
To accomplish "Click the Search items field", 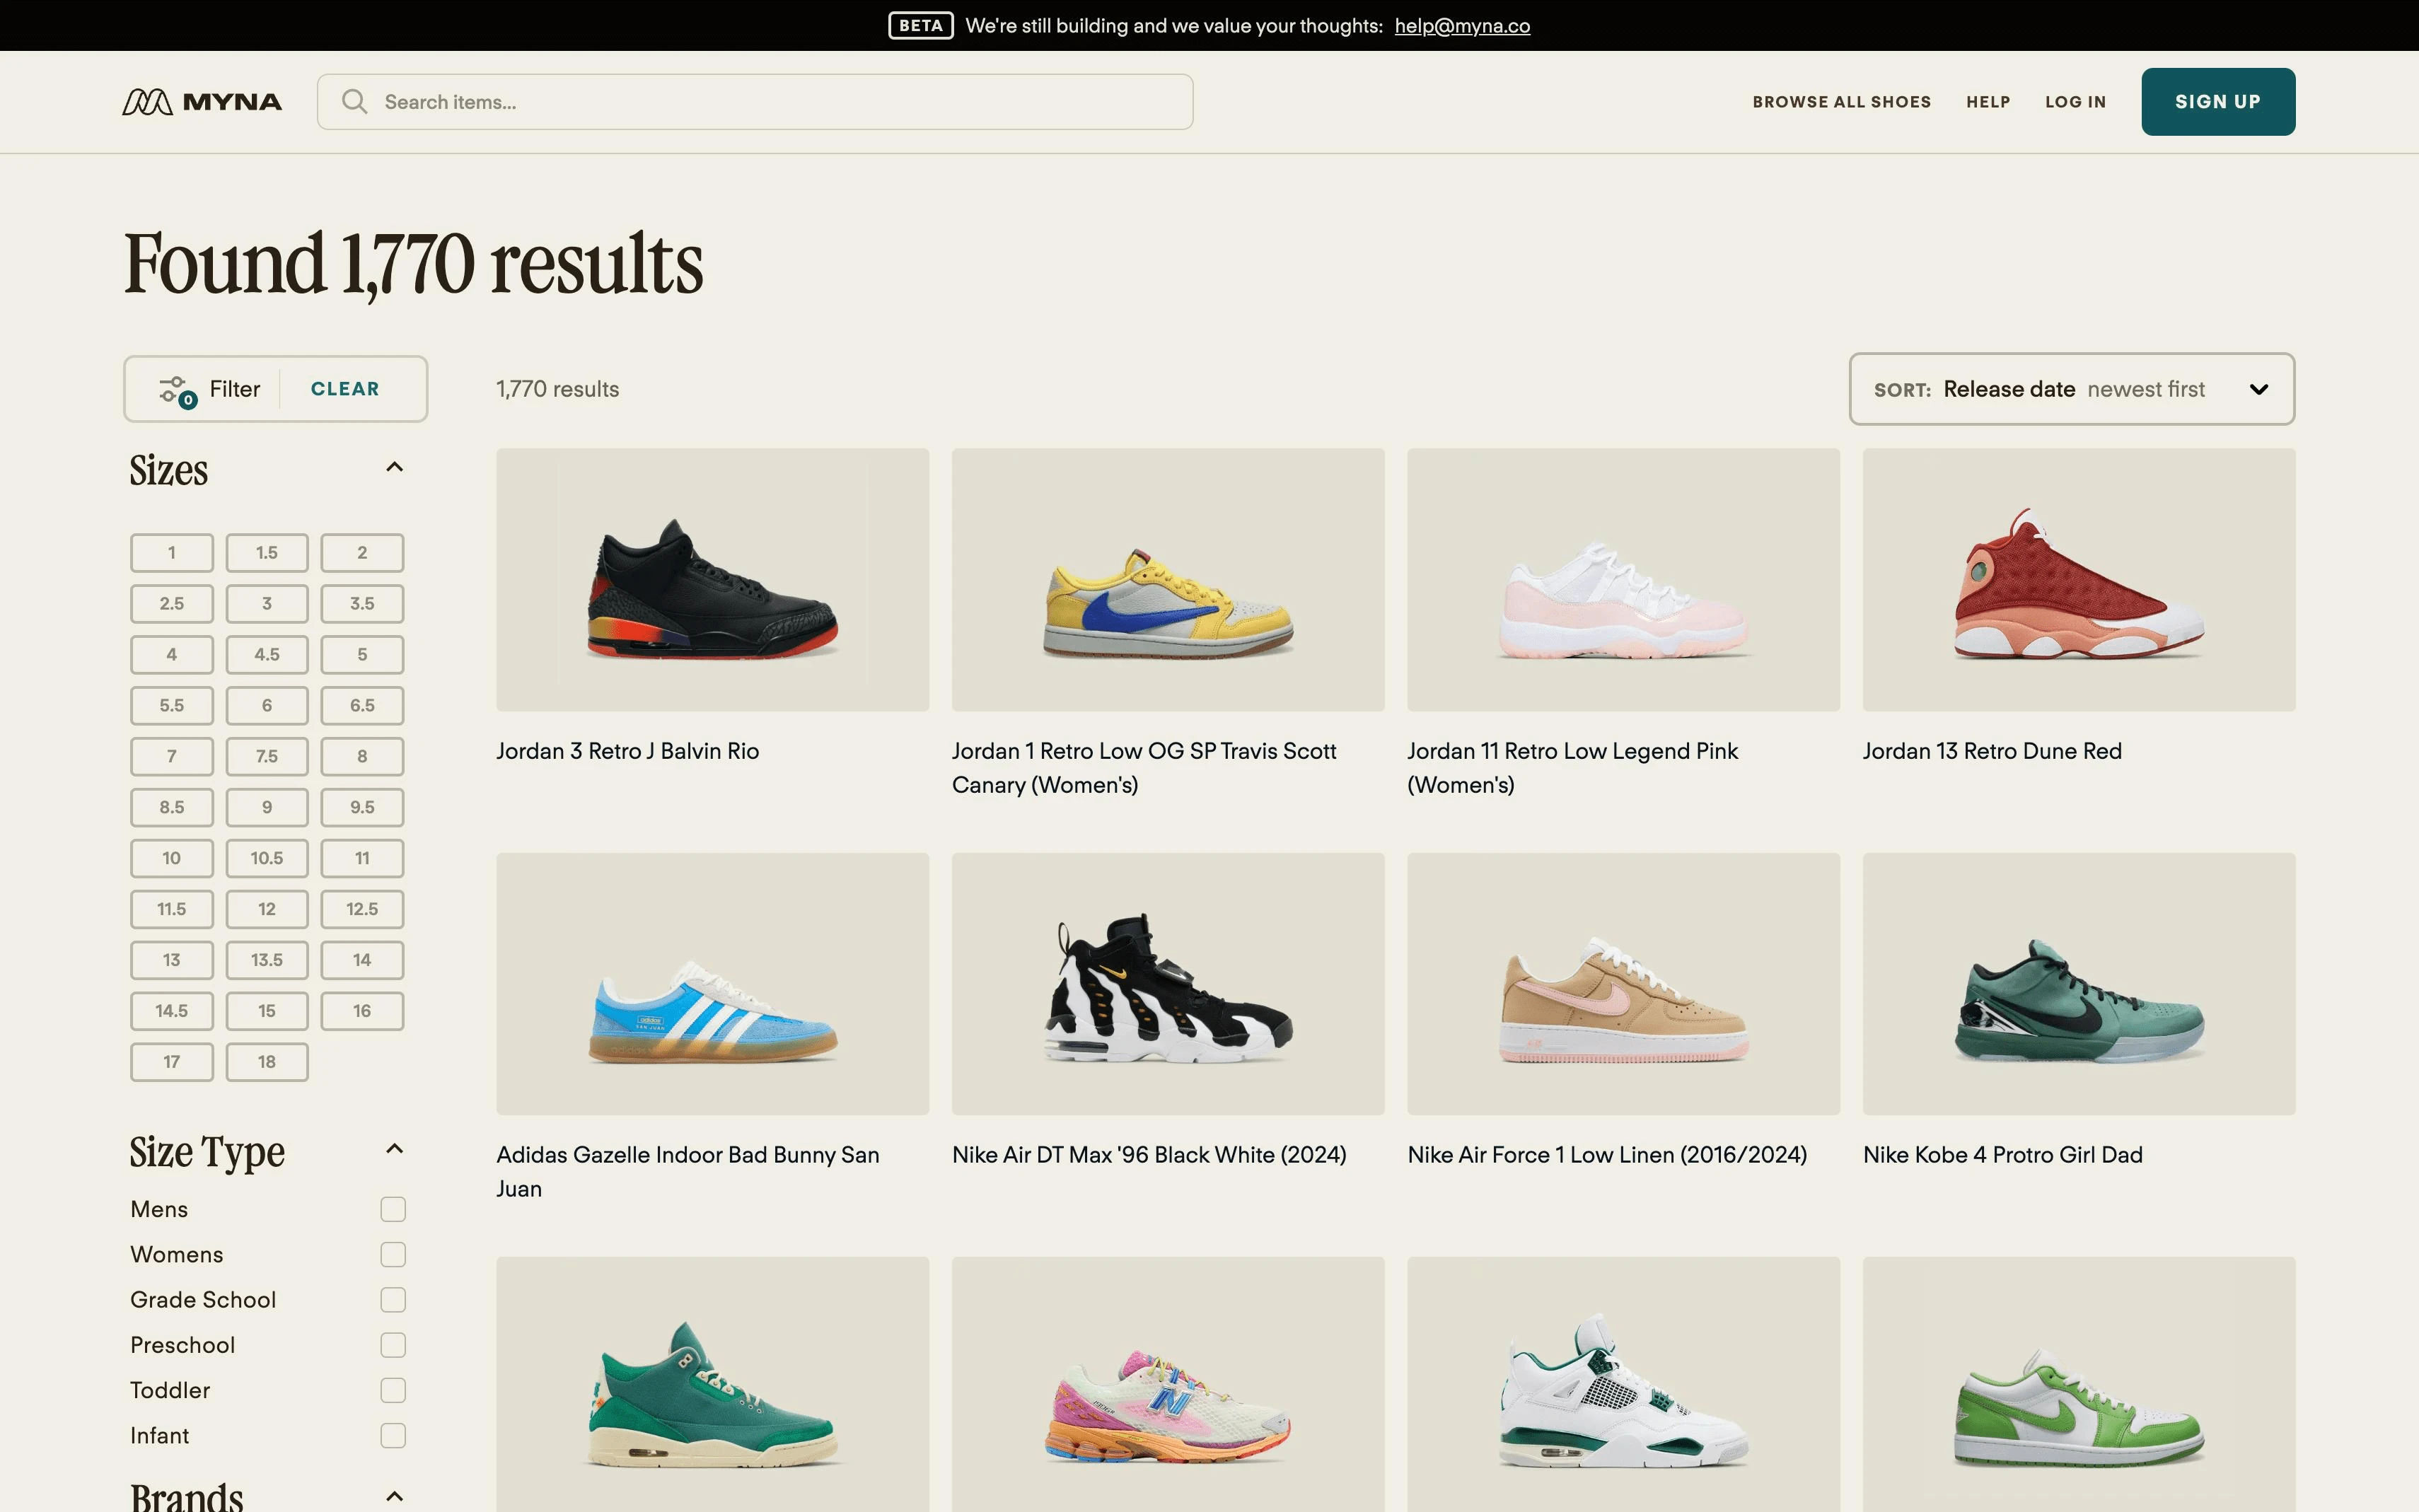I will coord(754,102).
